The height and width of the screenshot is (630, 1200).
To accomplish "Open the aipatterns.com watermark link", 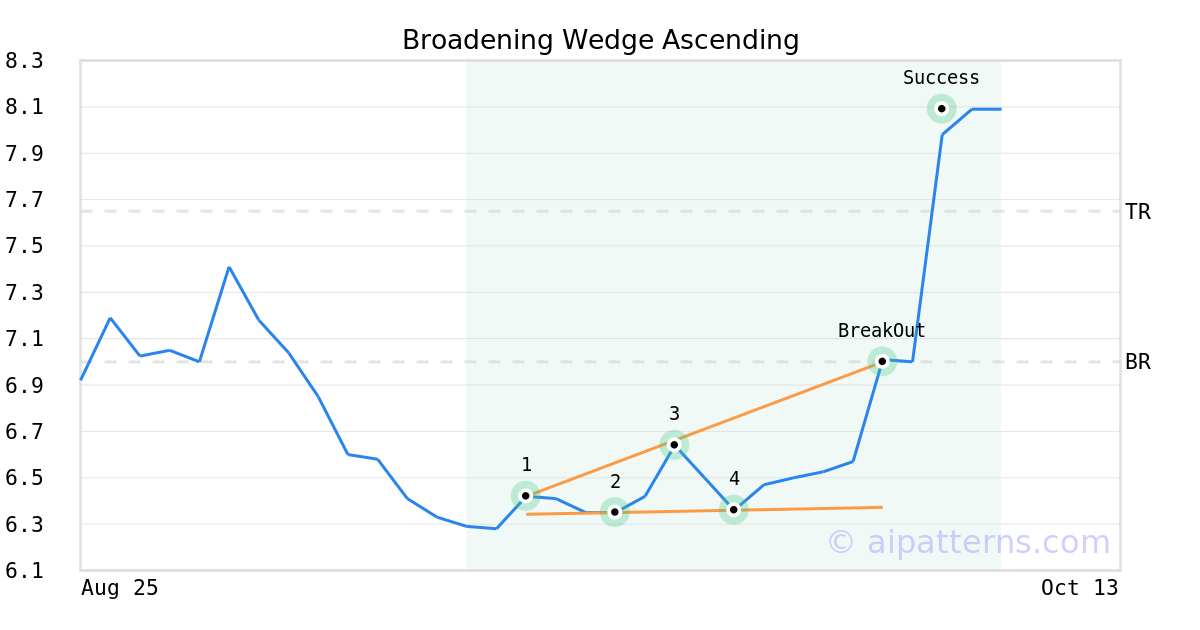I will [968, 543].
